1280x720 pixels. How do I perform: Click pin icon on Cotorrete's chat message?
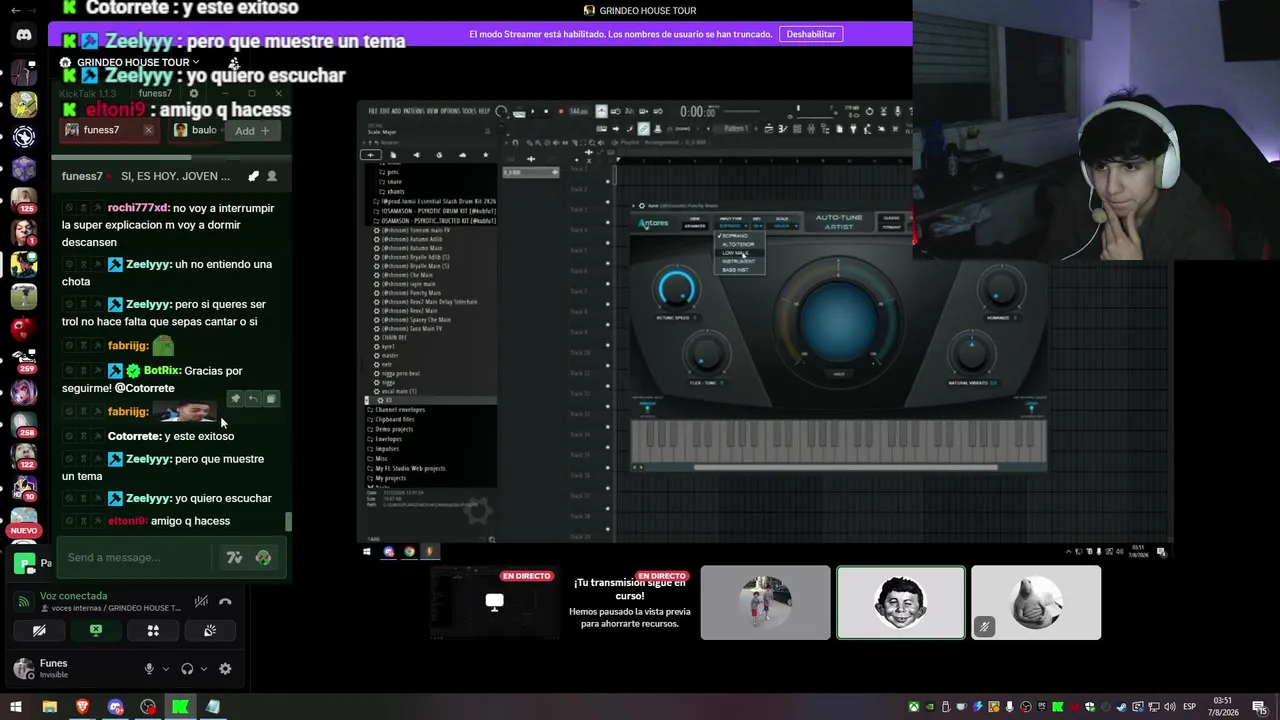tap(98, 436)
